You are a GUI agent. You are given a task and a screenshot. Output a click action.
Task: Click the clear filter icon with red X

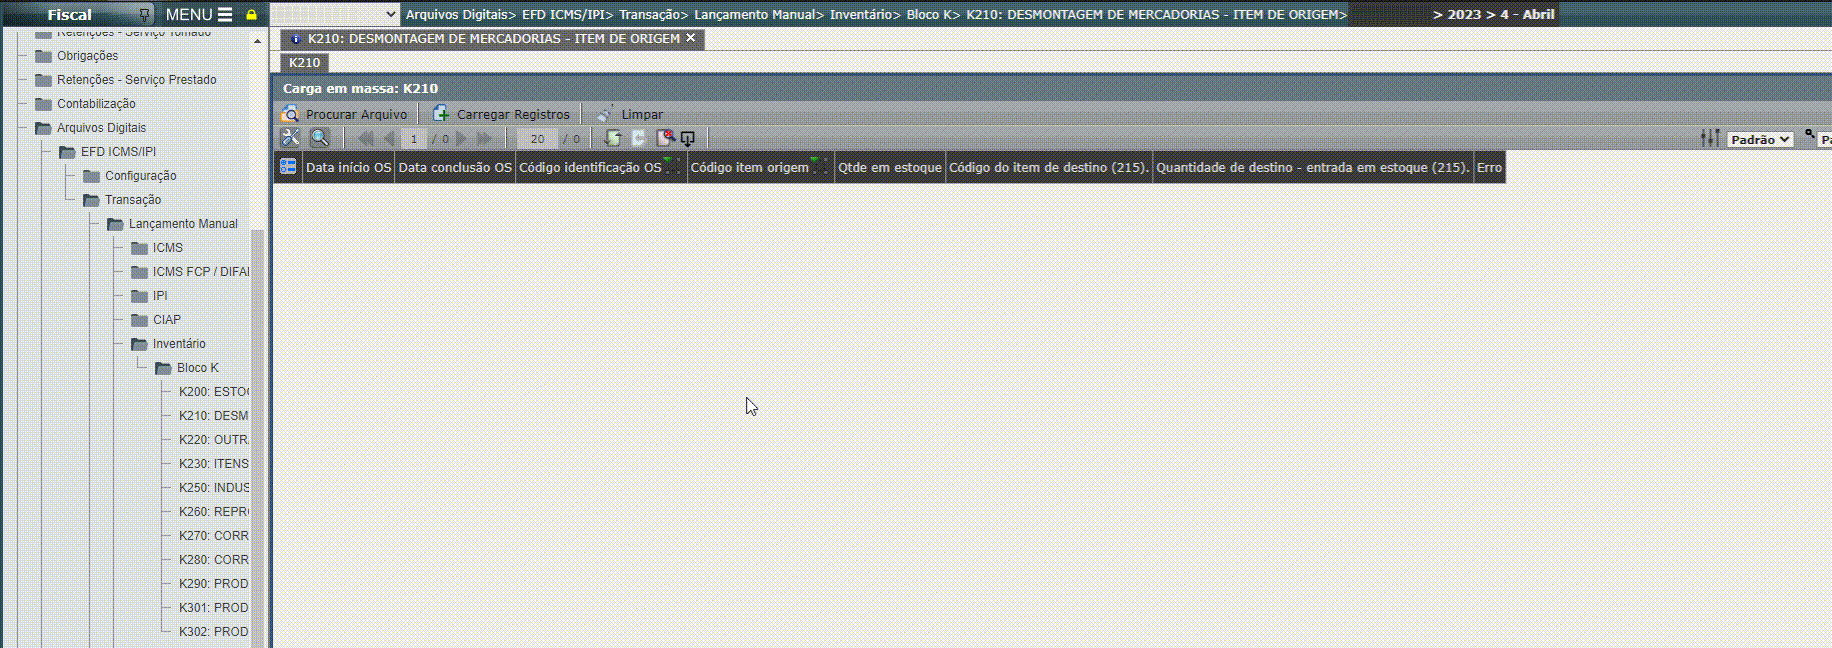(664, 138)
